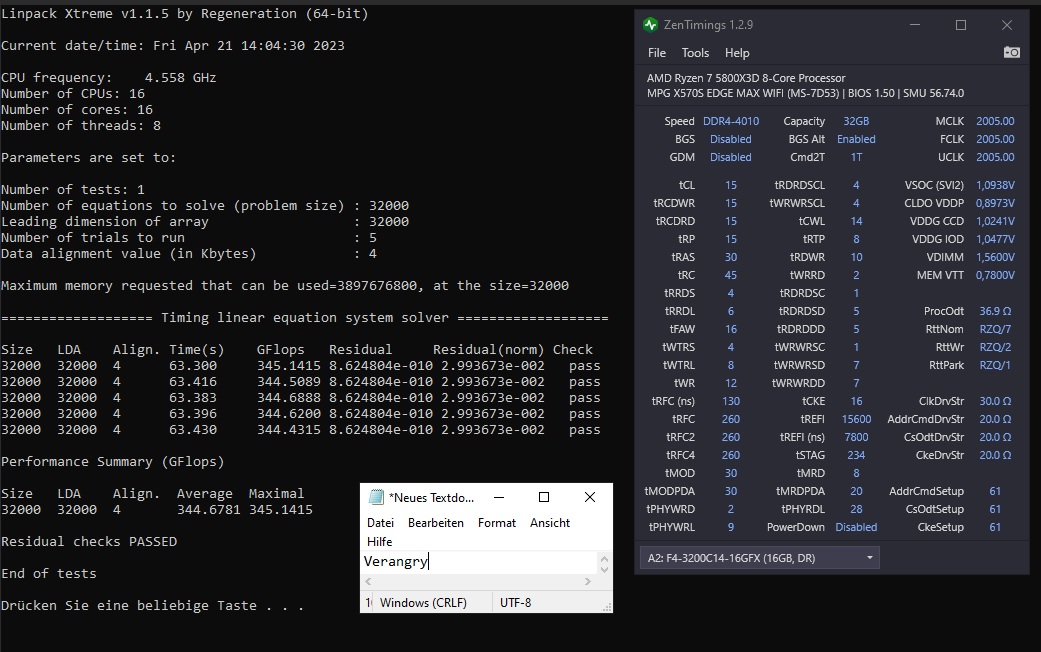Open the File menu in ZenTimings

(657, 53)
